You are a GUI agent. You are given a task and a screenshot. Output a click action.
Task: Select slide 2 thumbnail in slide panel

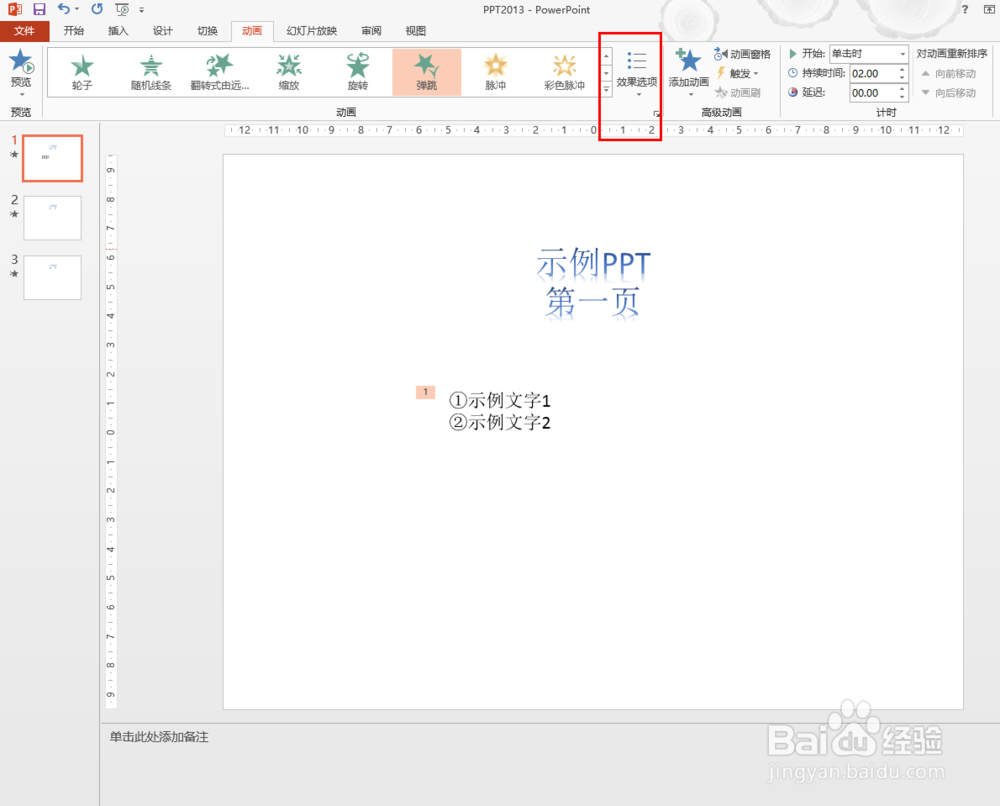[52, 218]
